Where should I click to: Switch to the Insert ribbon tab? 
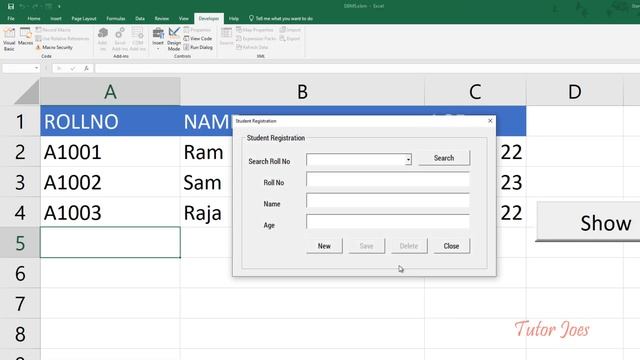[x=56, y=18]
